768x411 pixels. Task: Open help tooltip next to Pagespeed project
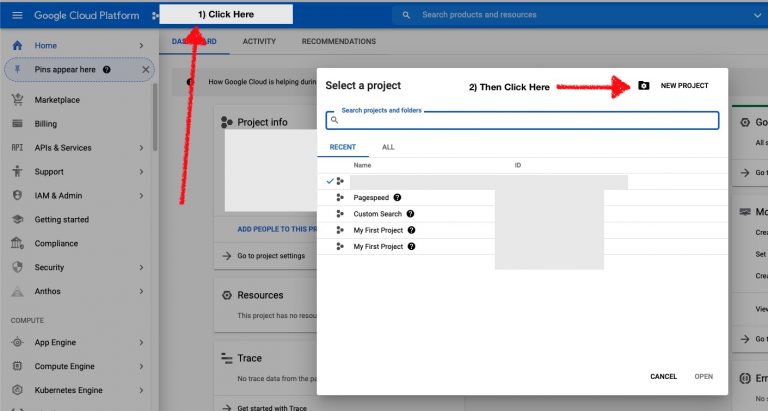pos(398,198)
